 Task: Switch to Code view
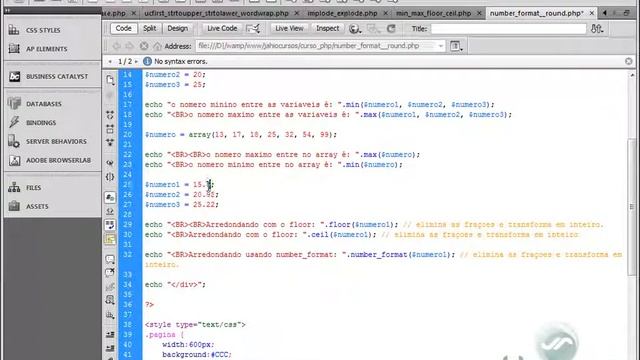(123, 29)
